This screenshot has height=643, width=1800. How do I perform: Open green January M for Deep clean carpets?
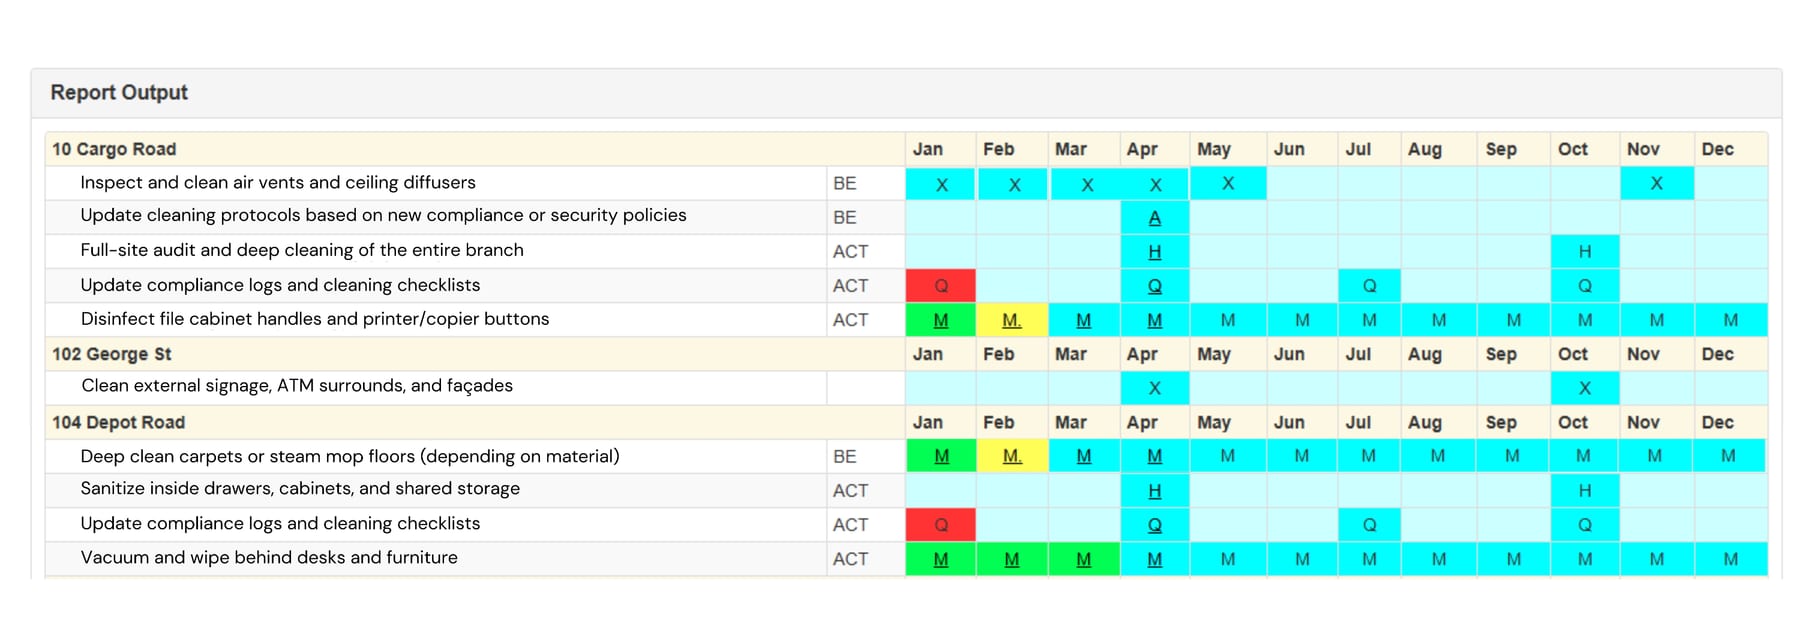(x=941, y=456)
